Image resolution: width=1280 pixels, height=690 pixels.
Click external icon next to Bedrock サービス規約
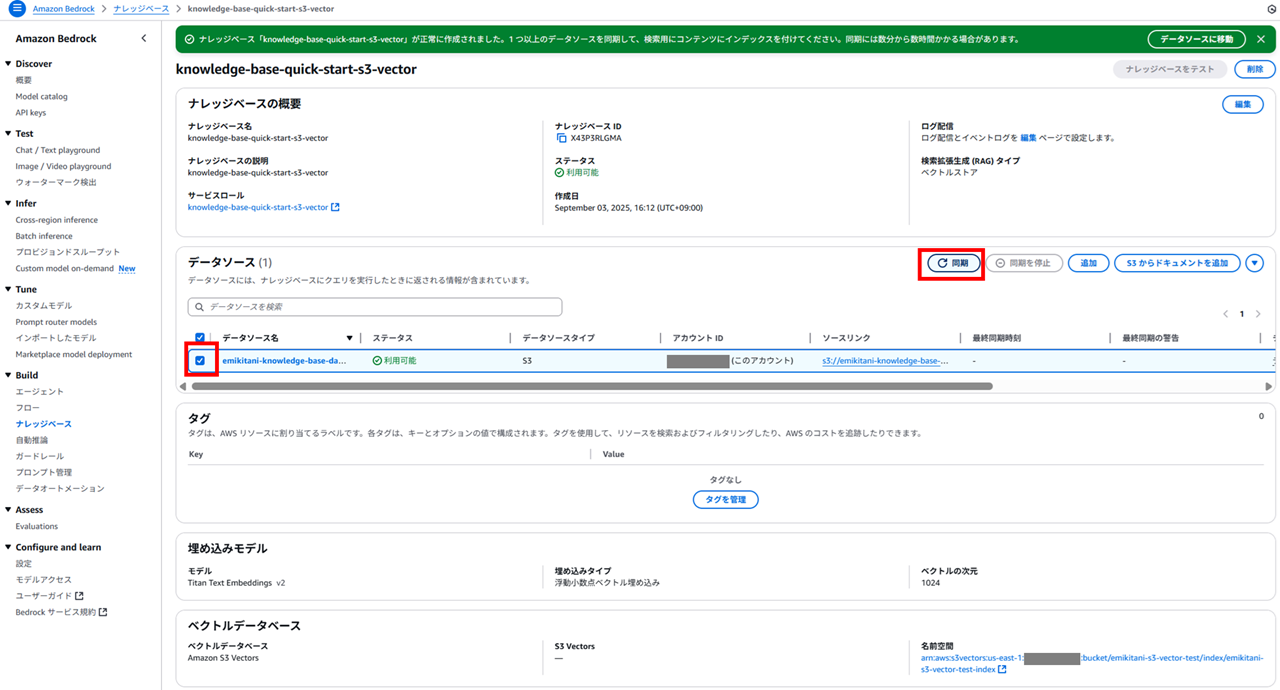(102, 612)
